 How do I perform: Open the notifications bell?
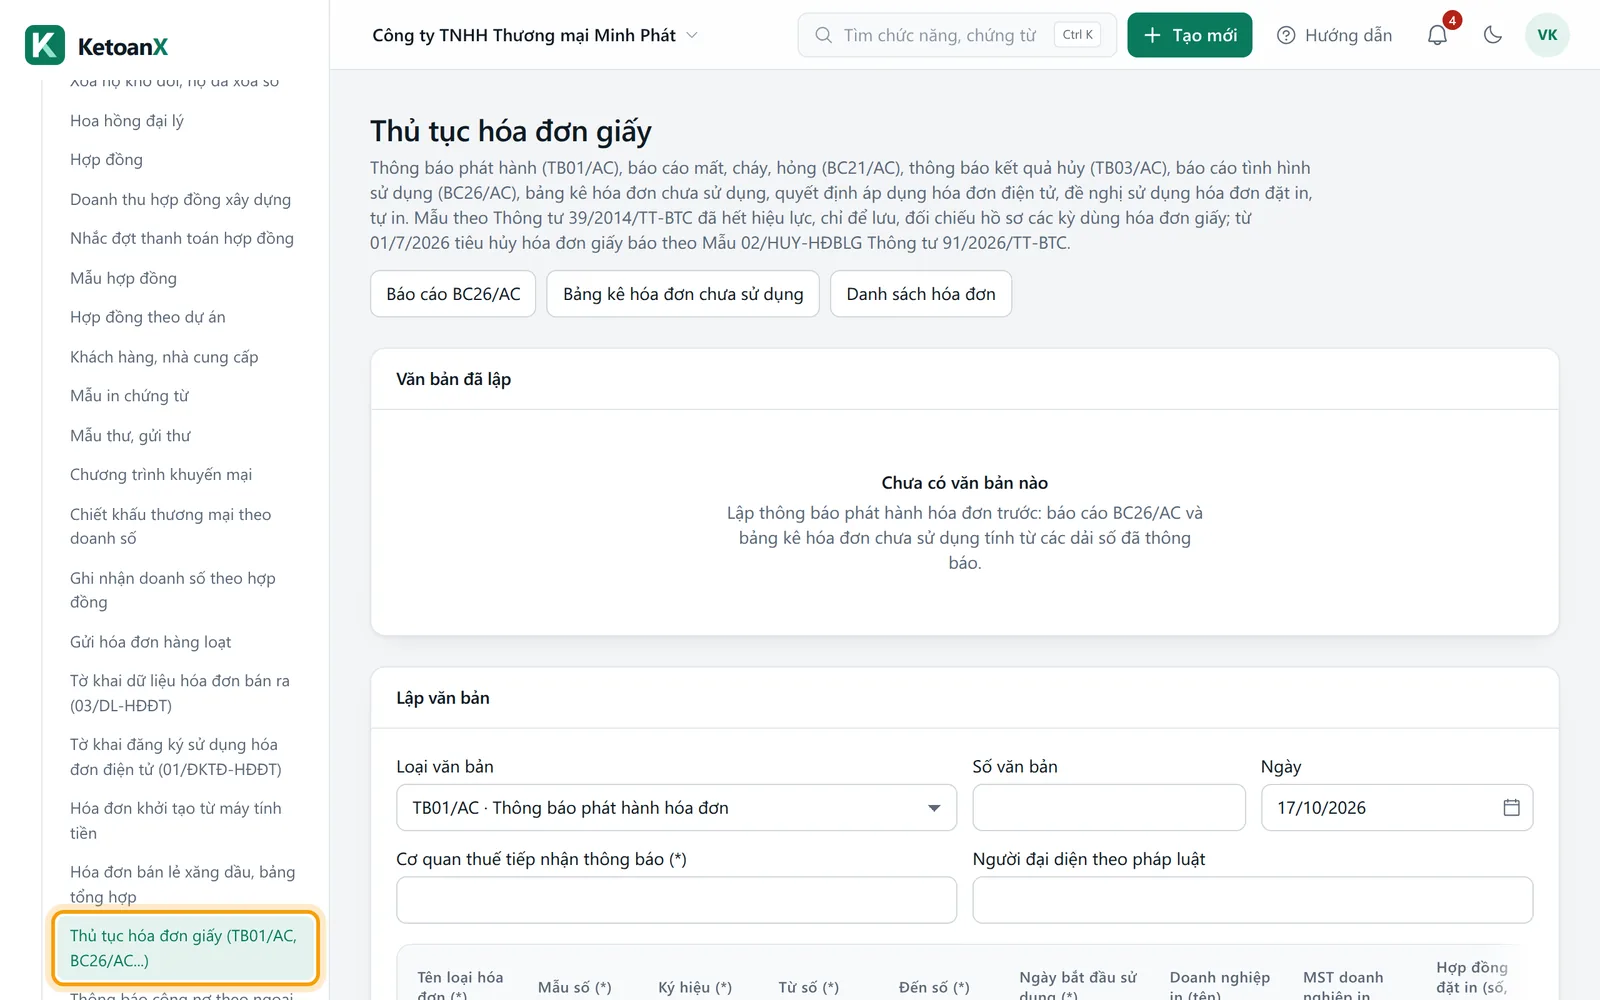pyautogui.click(x=1437, y=35)
